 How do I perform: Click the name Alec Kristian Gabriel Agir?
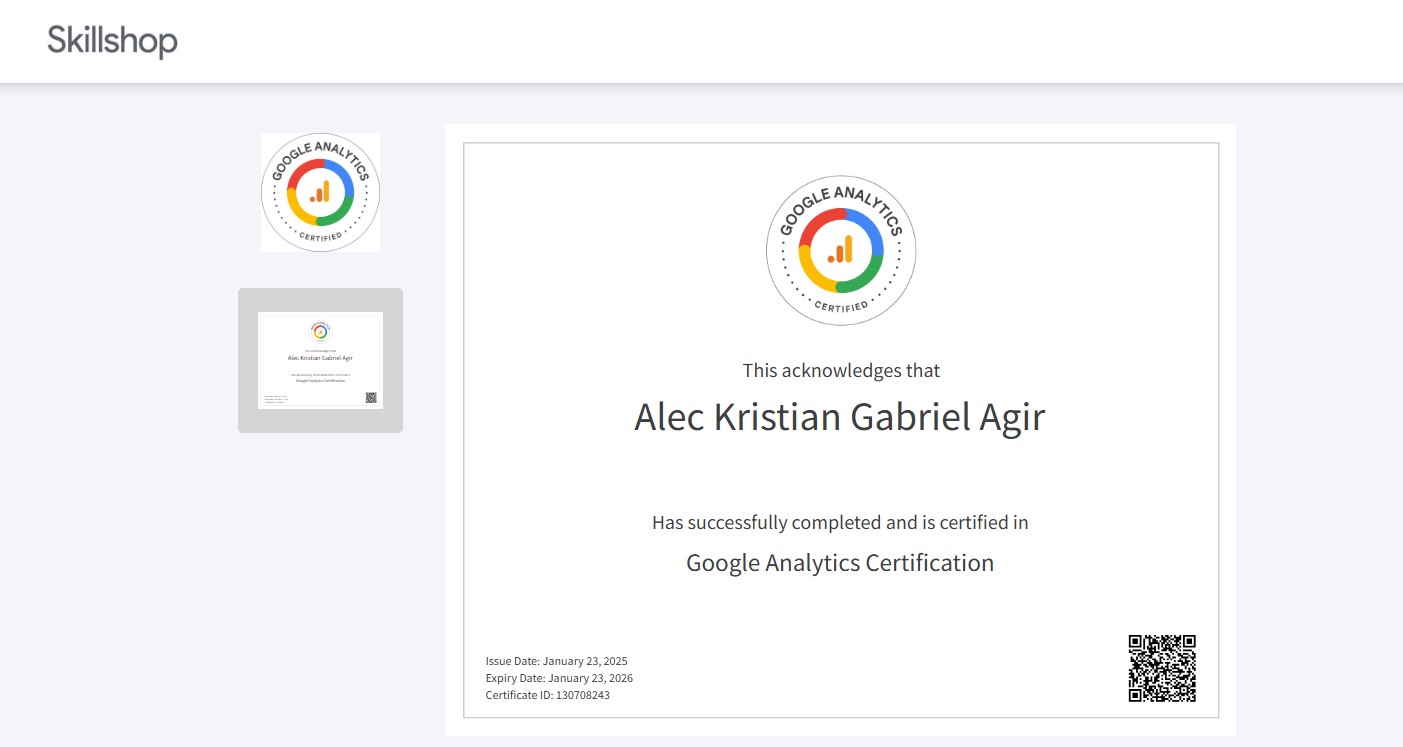point(840,417)
